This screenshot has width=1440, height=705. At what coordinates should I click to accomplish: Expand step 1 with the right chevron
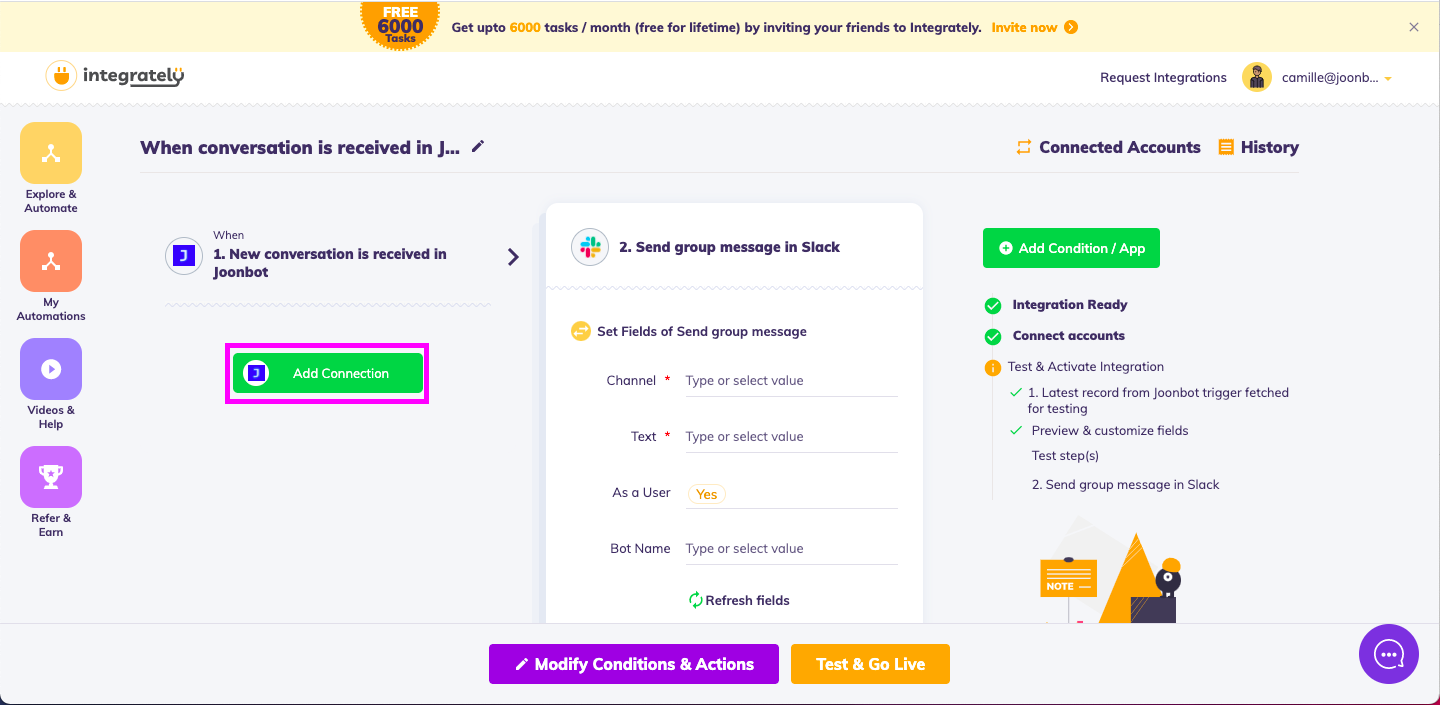coord(513,257)
